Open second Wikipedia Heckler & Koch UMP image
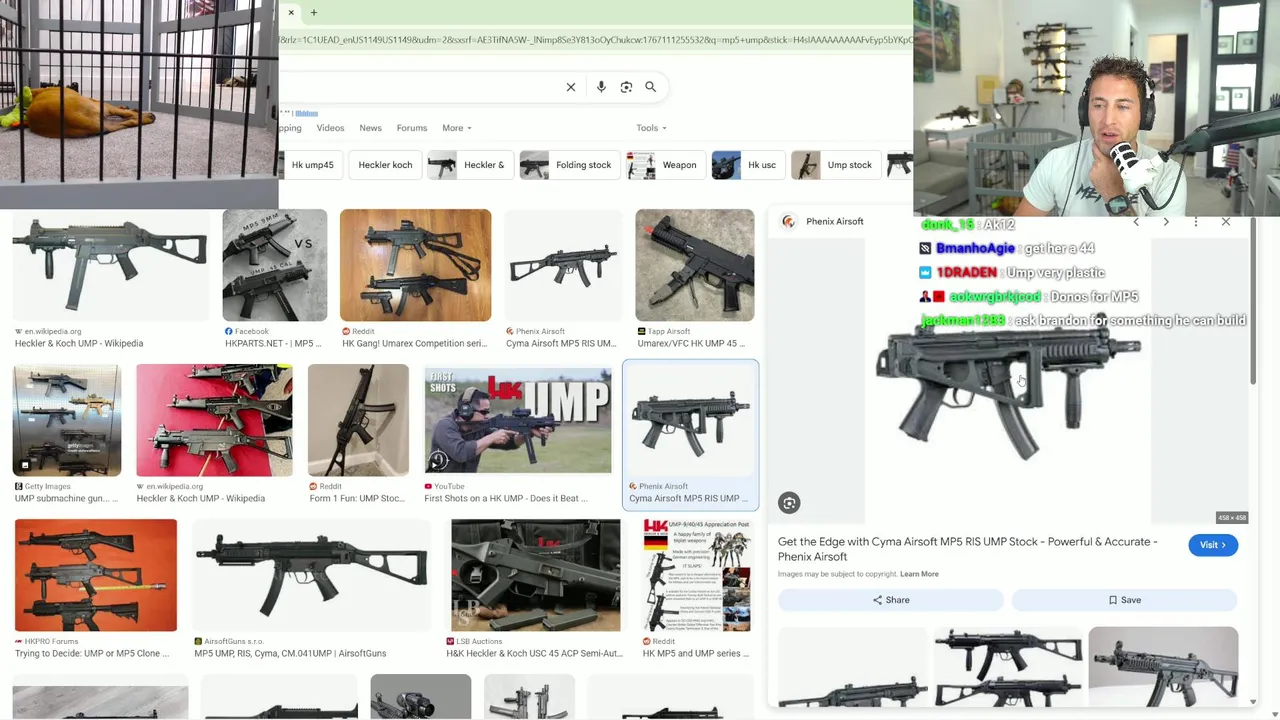The width and height of the screenshot is (1280, 720). point(214,420)
